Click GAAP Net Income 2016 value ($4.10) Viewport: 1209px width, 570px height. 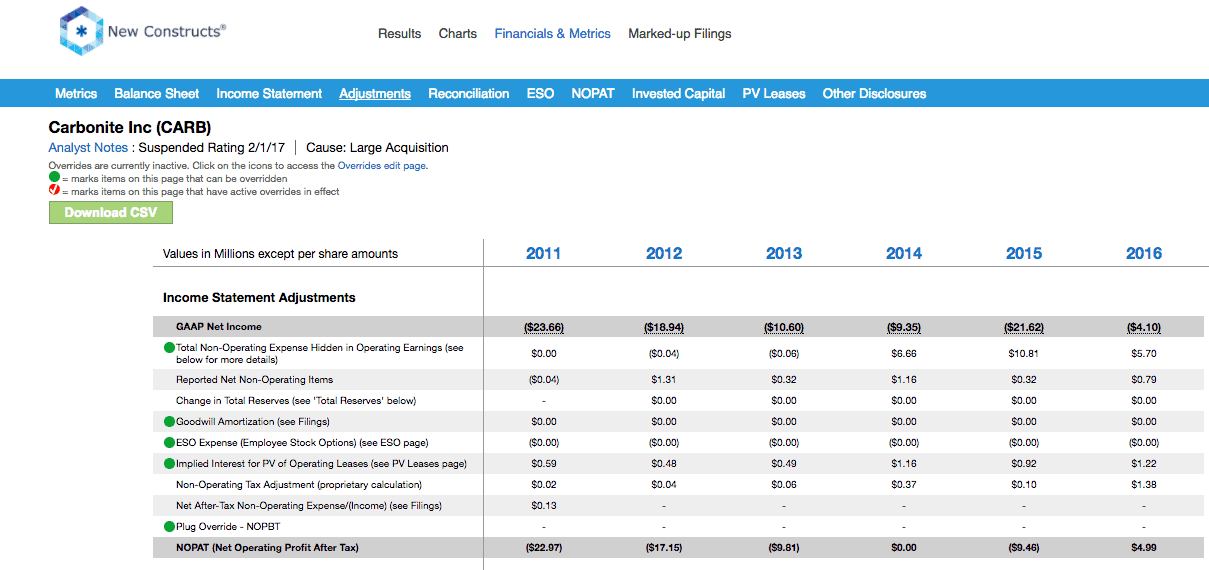(x=1144, y=327)
